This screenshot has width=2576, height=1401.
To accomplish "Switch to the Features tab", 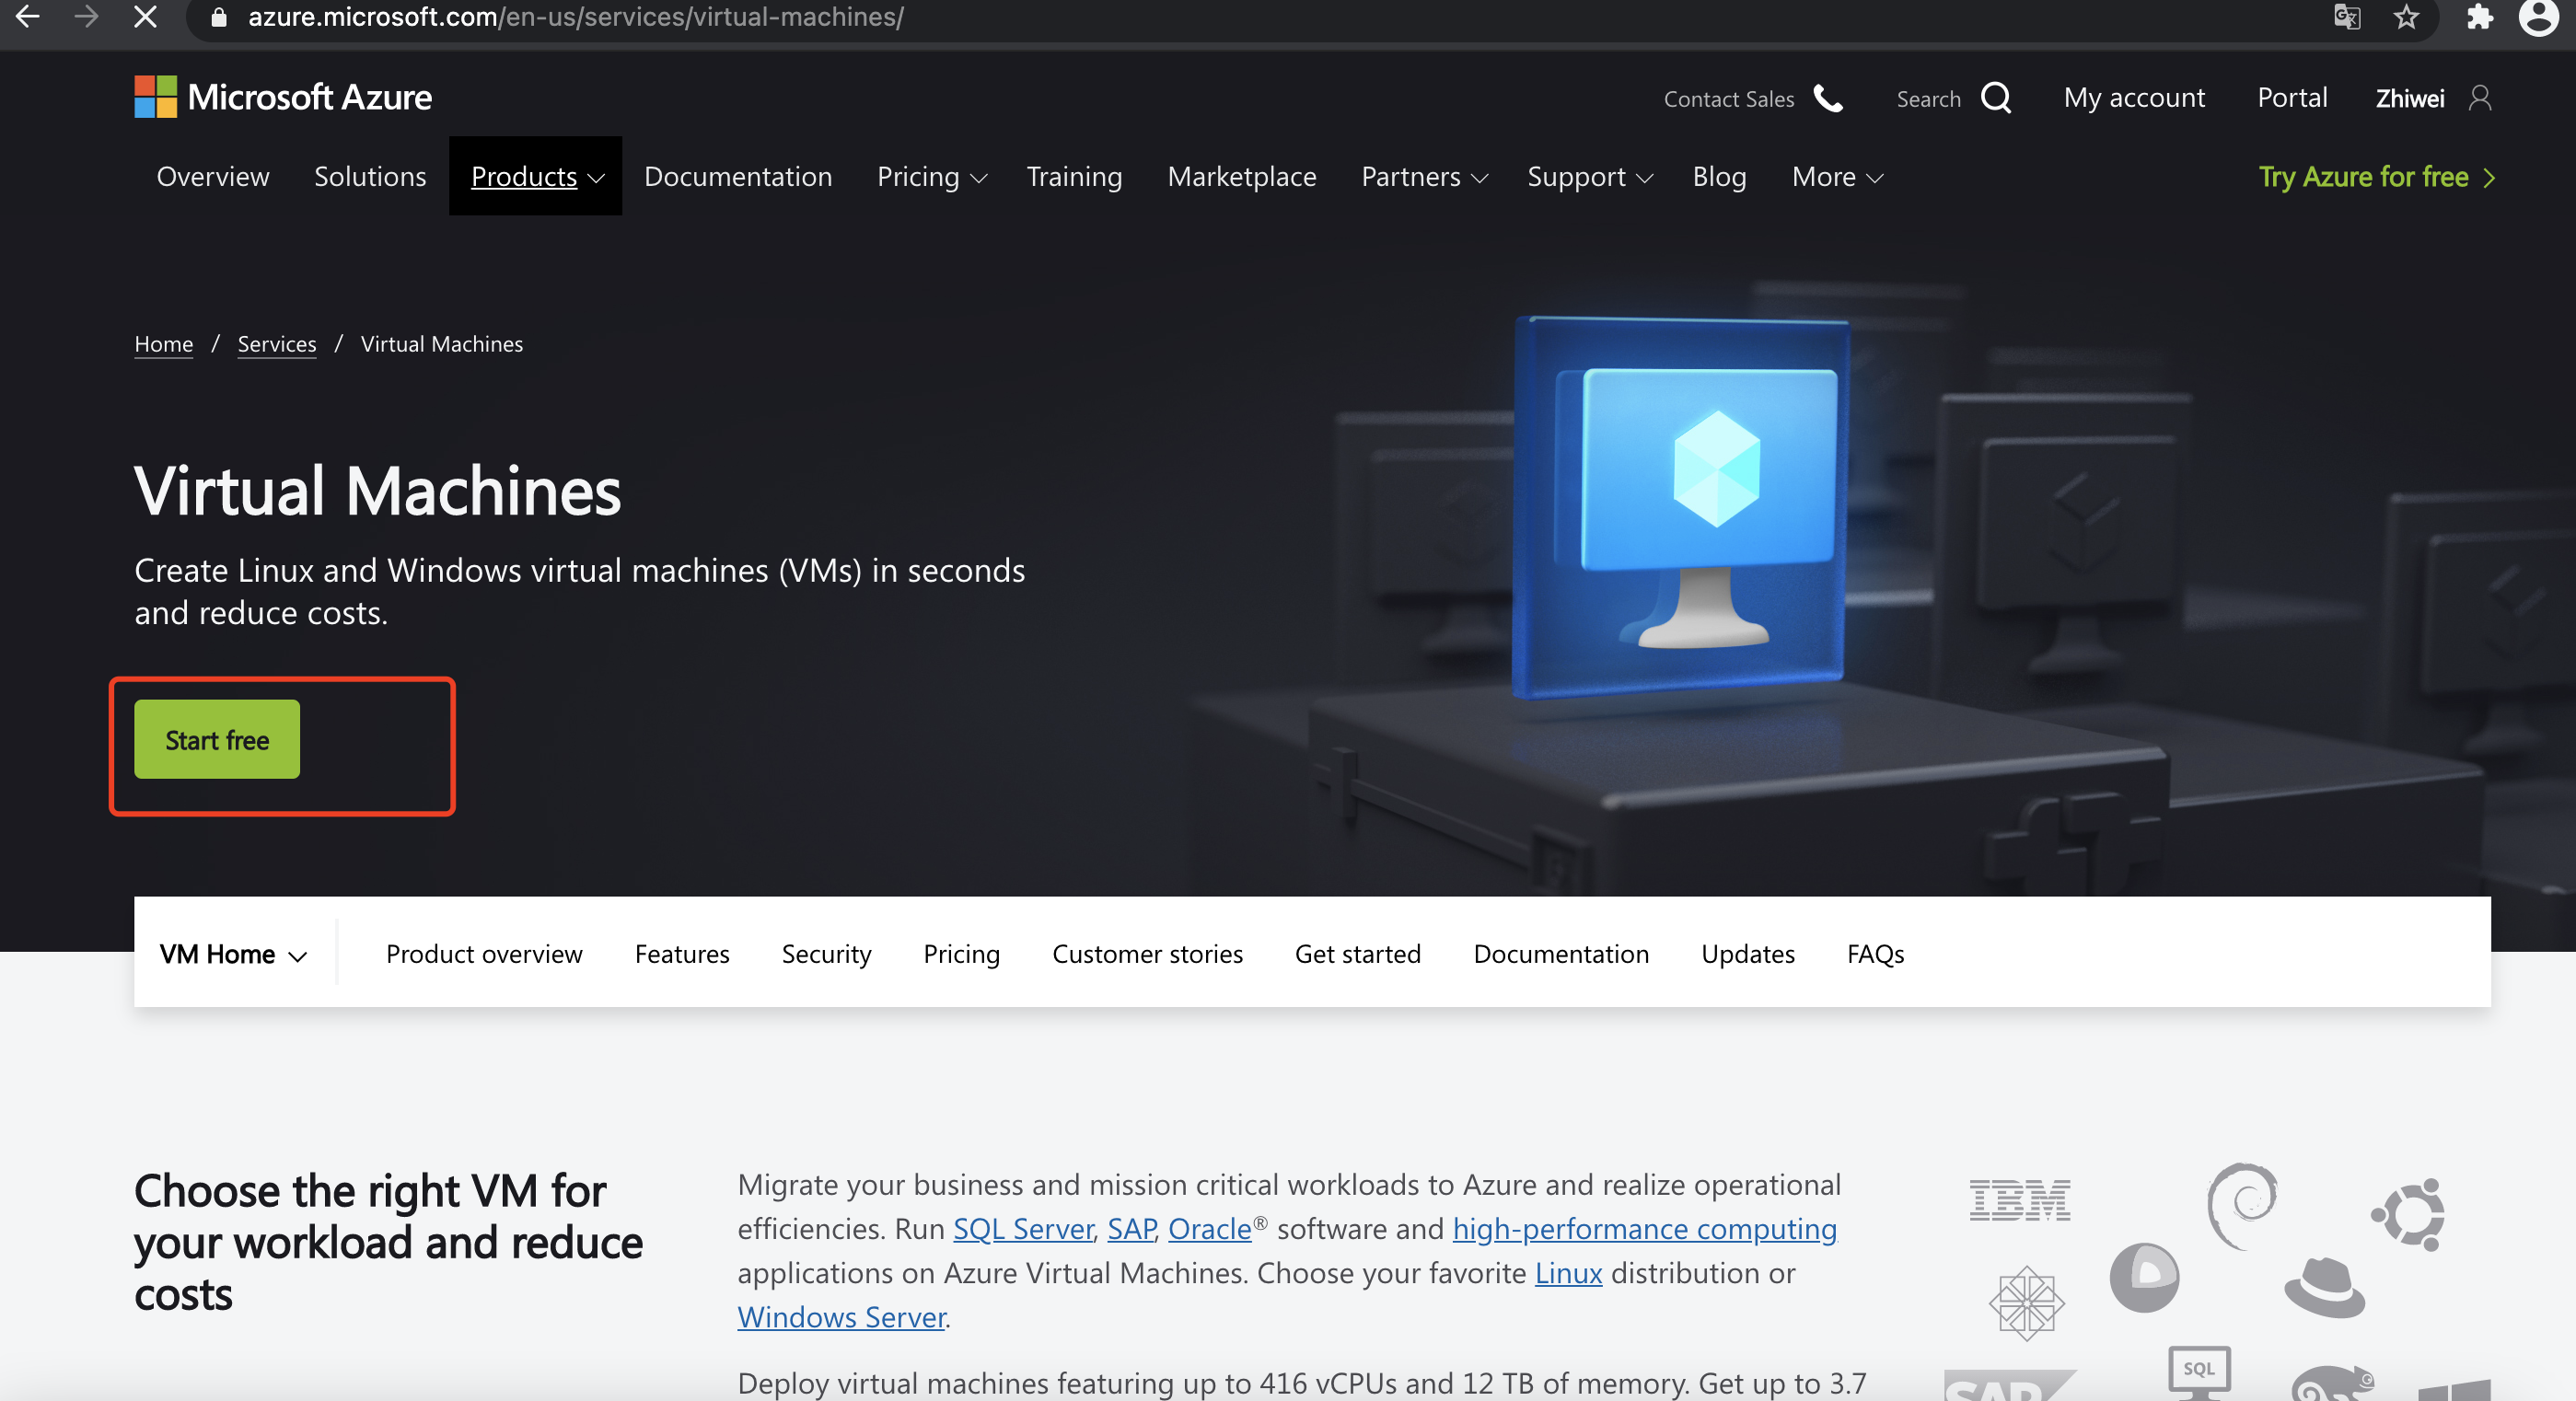I will pos(682,954).
